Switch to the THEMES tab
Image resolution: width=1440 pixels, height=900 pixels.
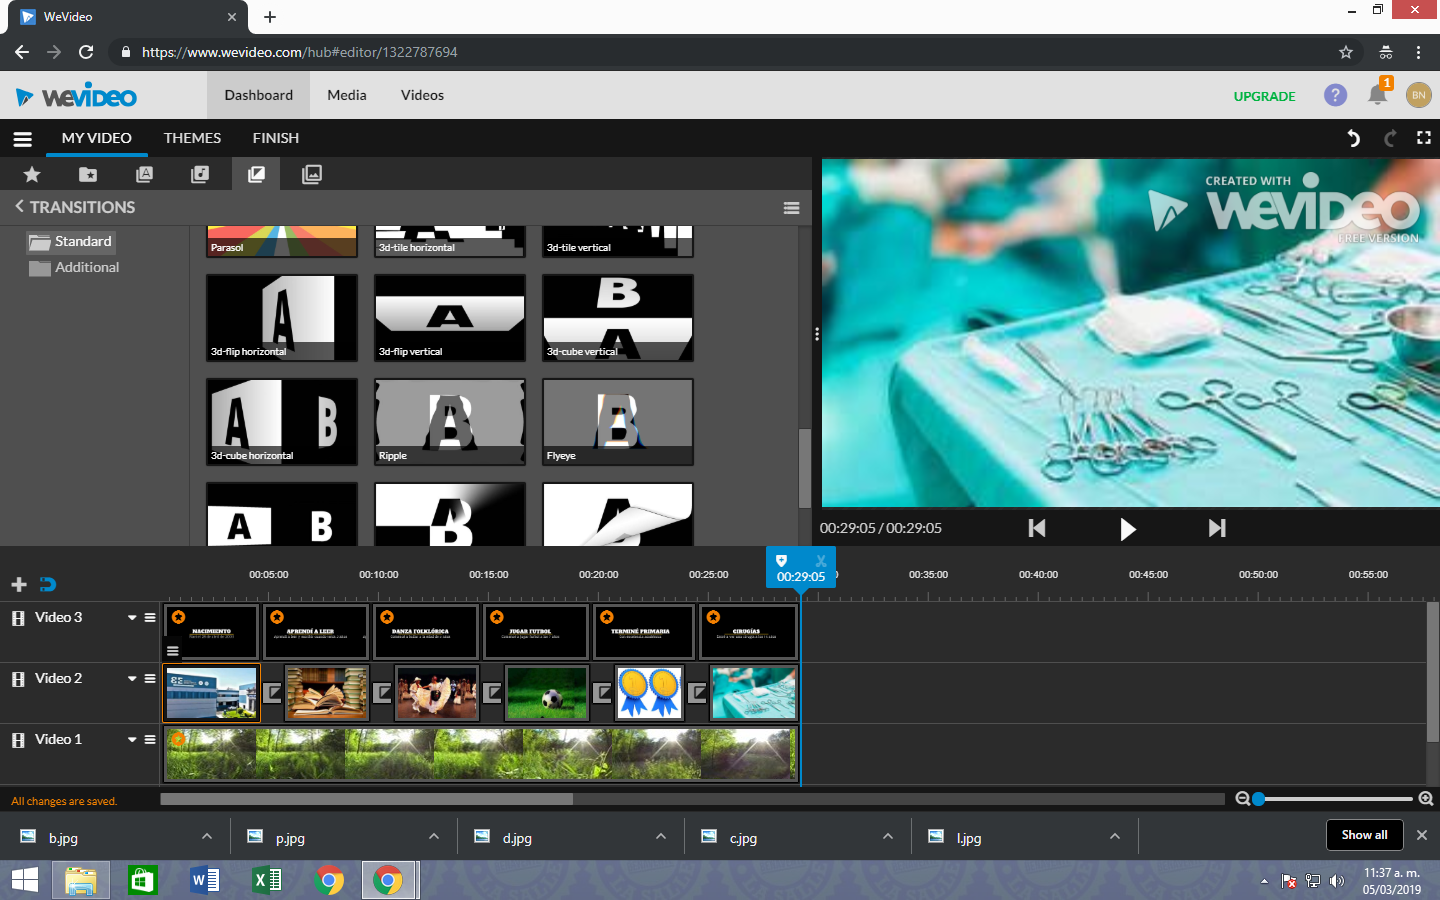(x=192, y=138)
